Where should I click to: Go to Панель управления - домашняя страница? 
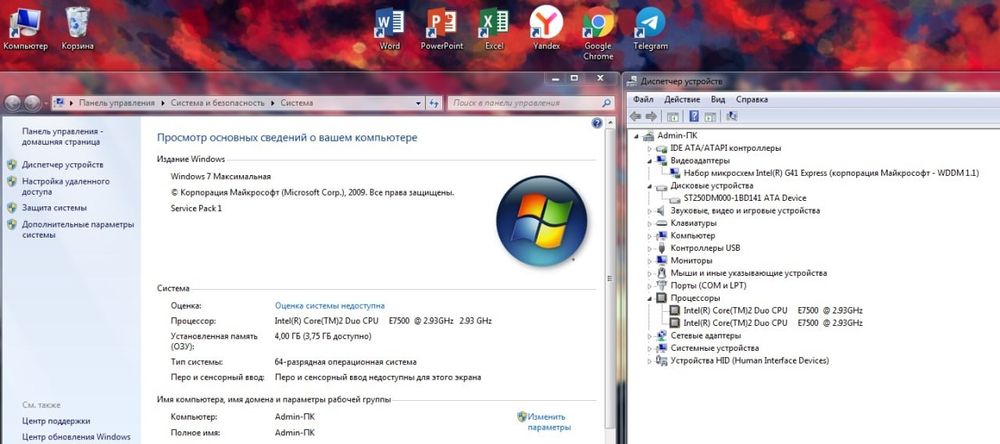(x=62, y=137)
